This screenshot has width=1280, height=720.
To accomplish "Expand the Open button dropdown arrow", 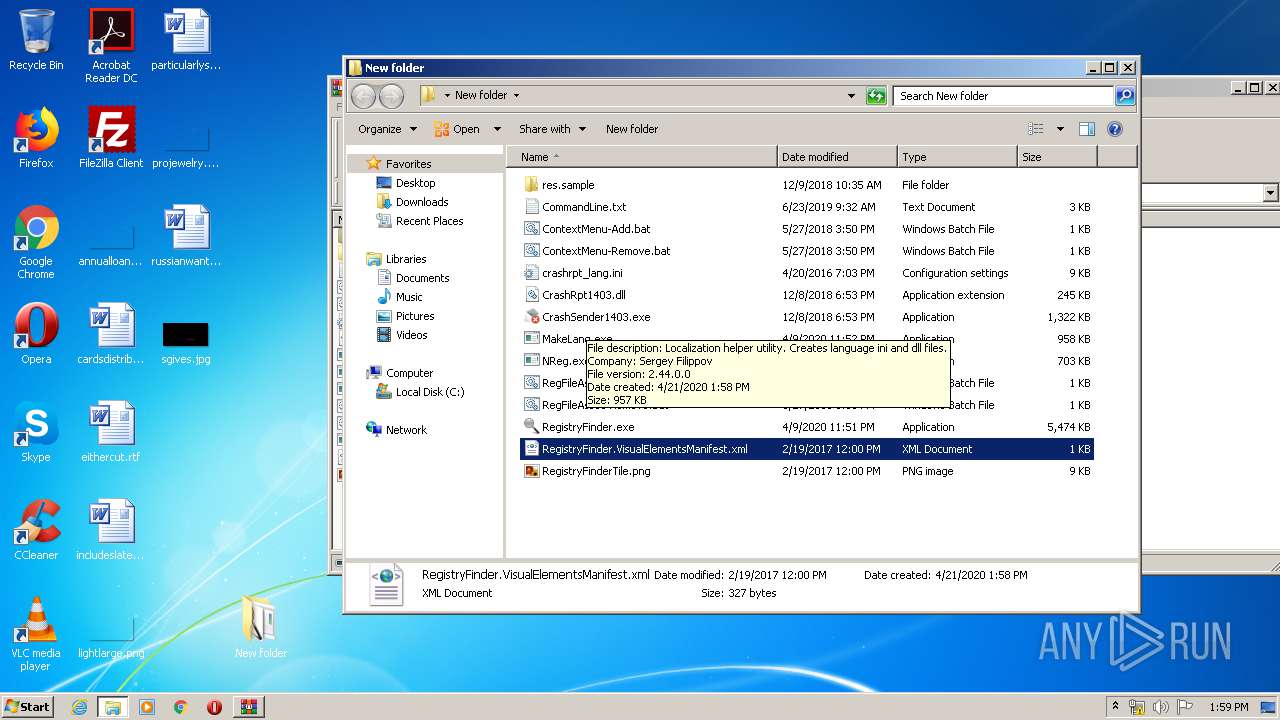I will click(x=497, y=129).
